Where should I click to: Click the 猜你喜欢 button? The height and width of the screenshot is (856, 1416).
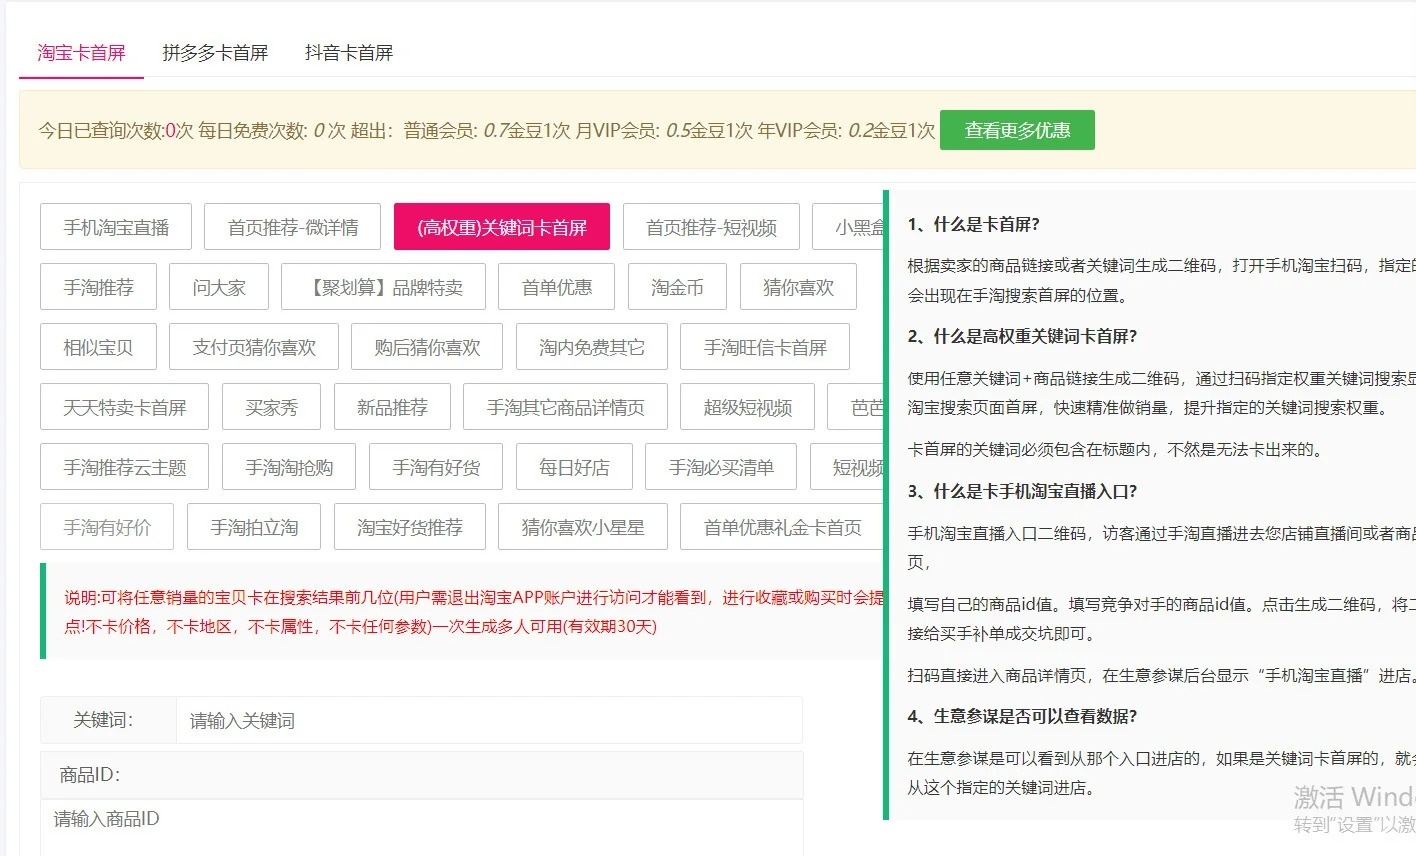click(798, 287)
